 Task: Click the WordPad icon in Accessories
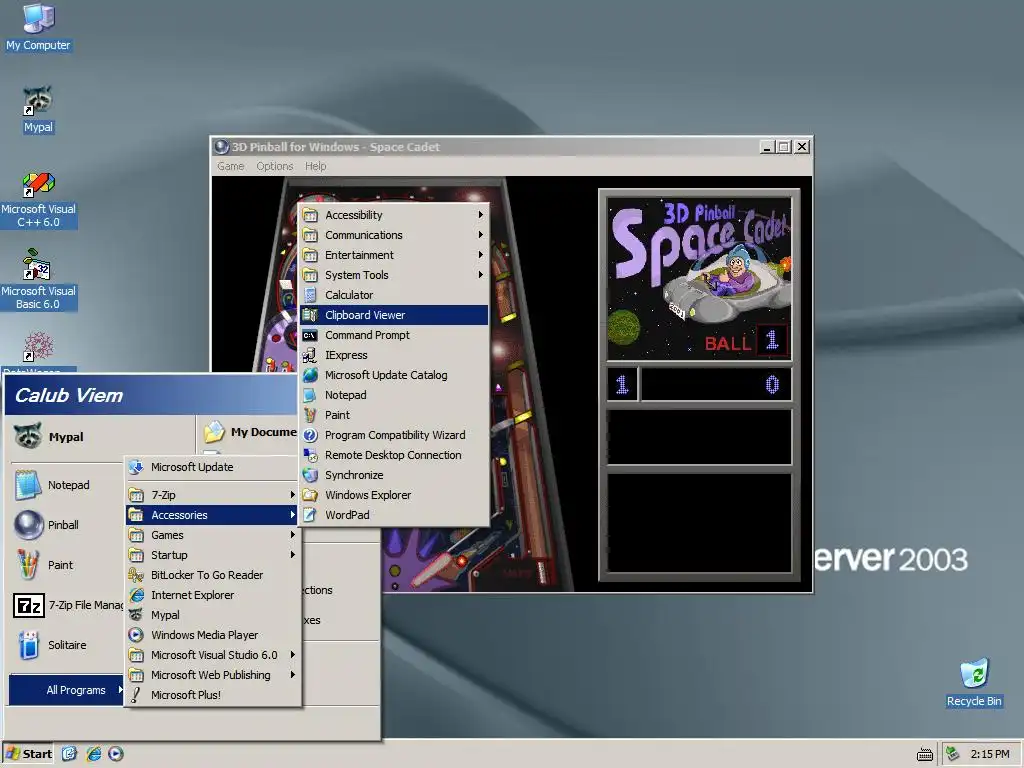coord(310,515)
